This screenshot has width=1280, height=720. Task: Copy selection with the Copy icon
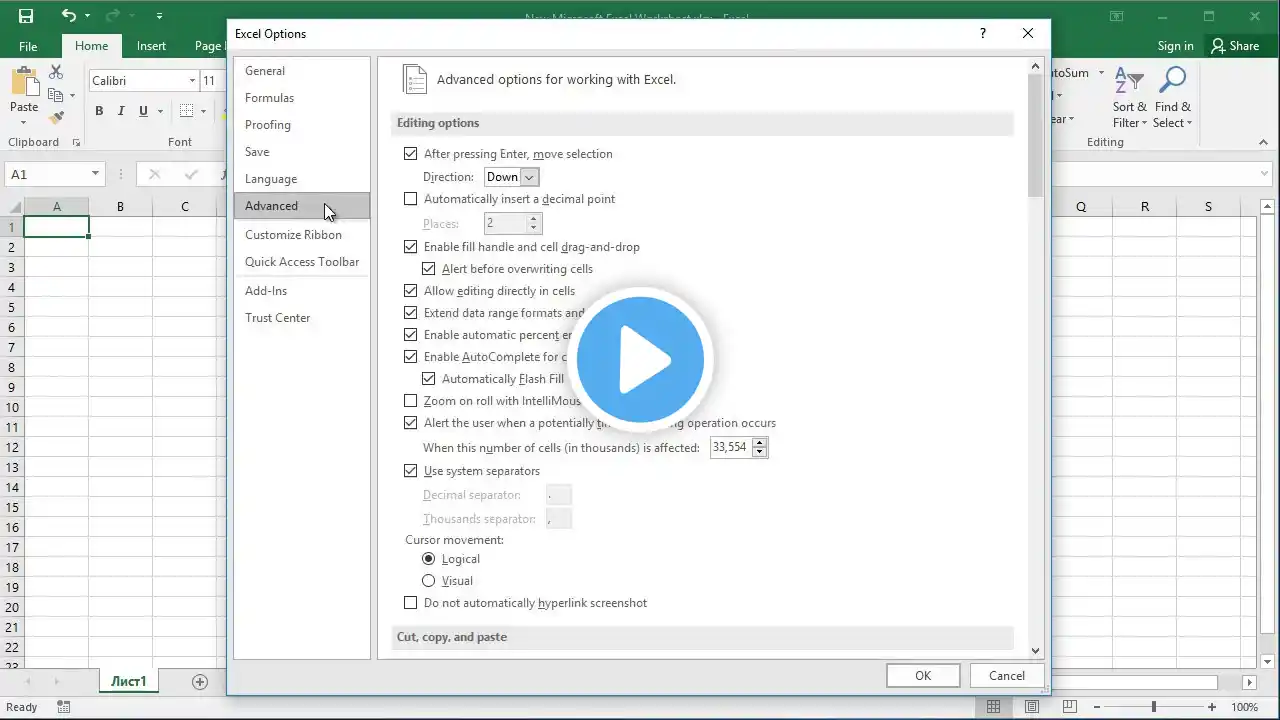(x=56, y=95)
